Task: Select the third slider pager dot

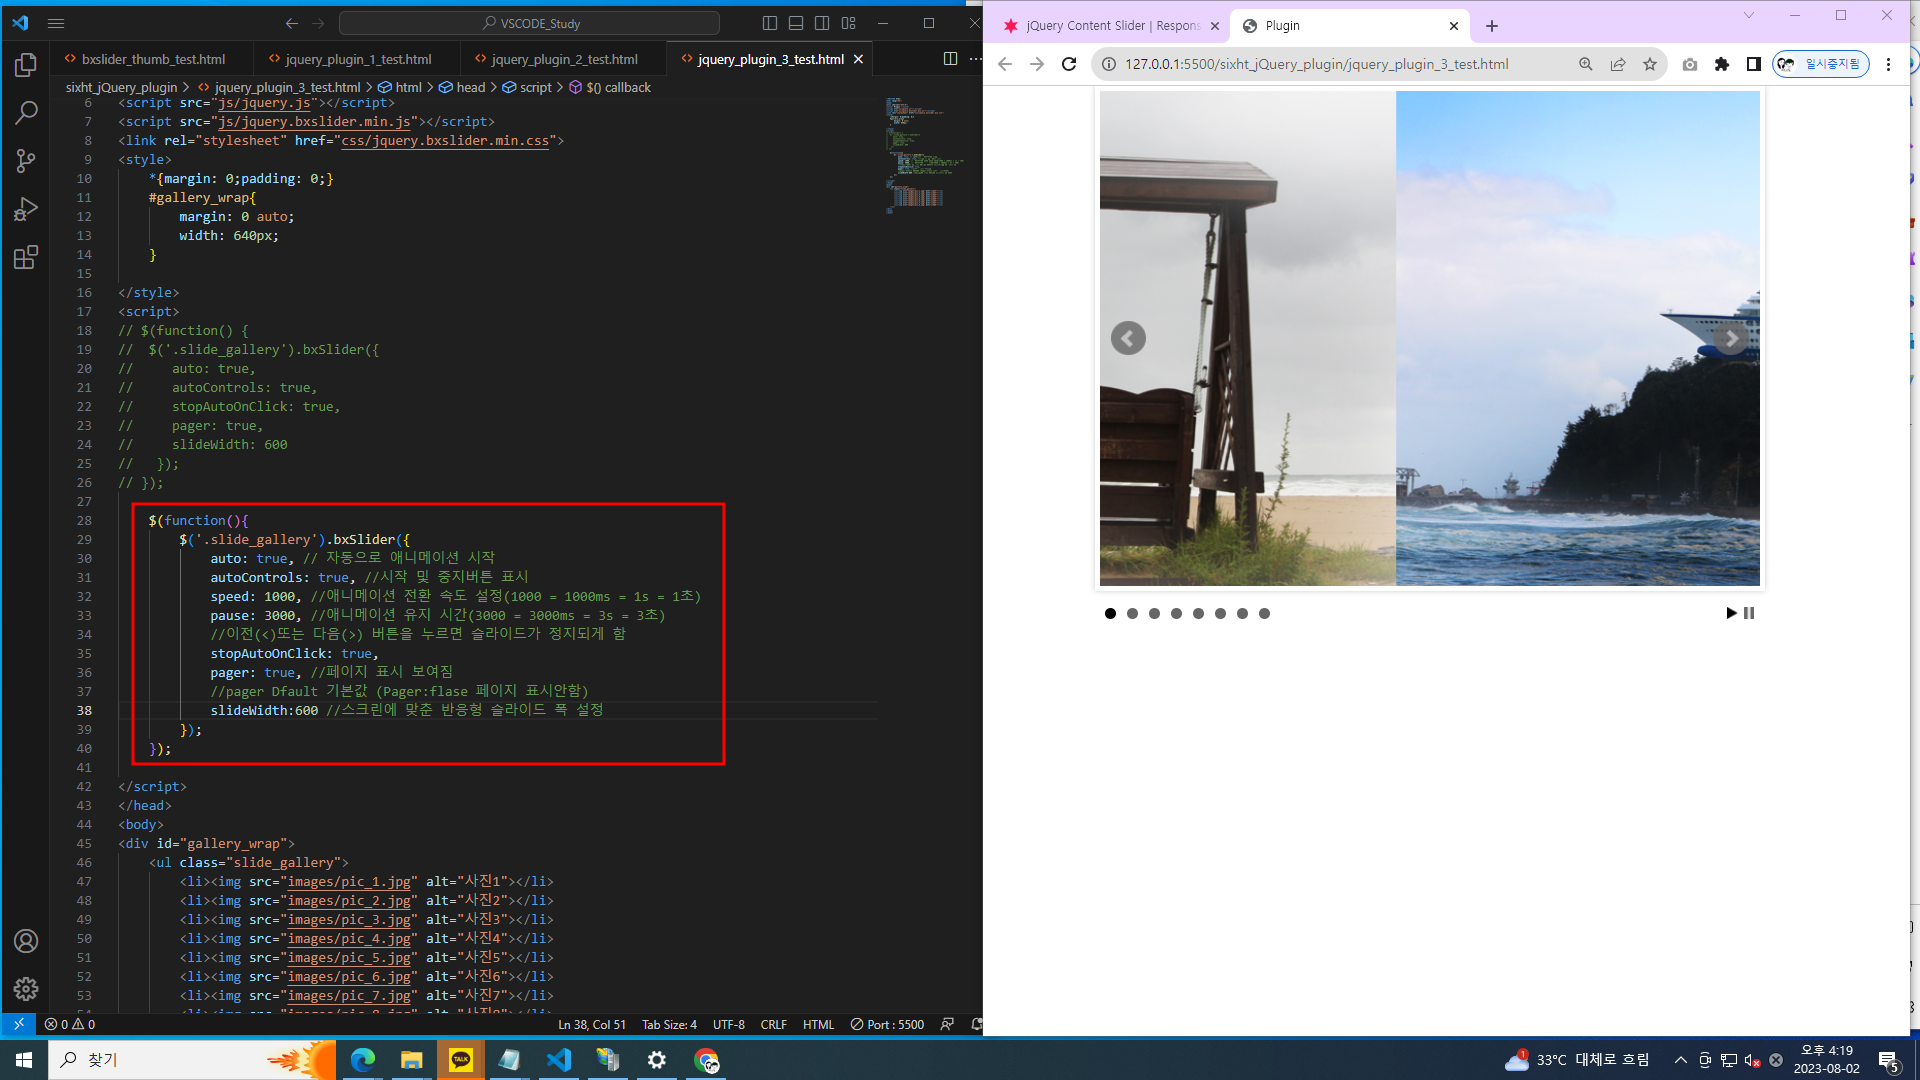Action: coord(1154,614)
